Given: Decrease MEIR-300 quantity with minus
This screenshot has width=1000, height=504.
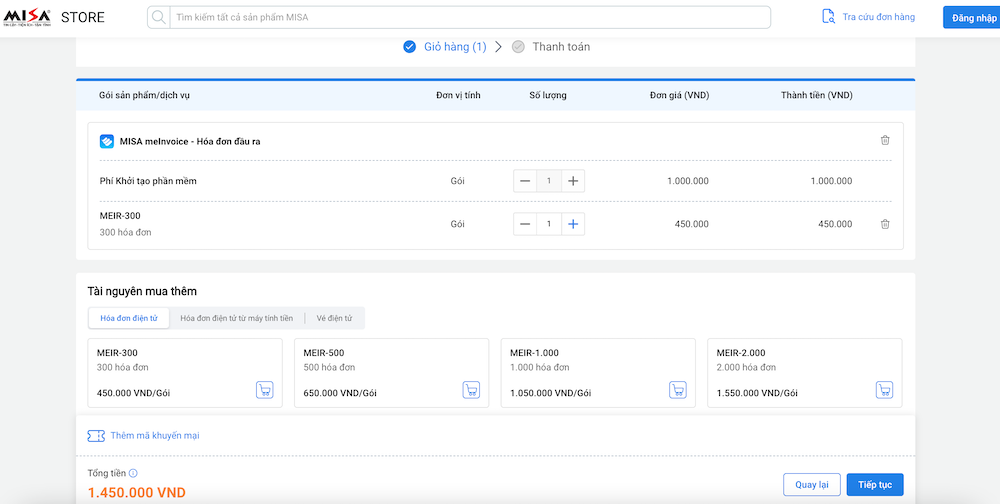Looking at the screenshot, I should [525, 224].
